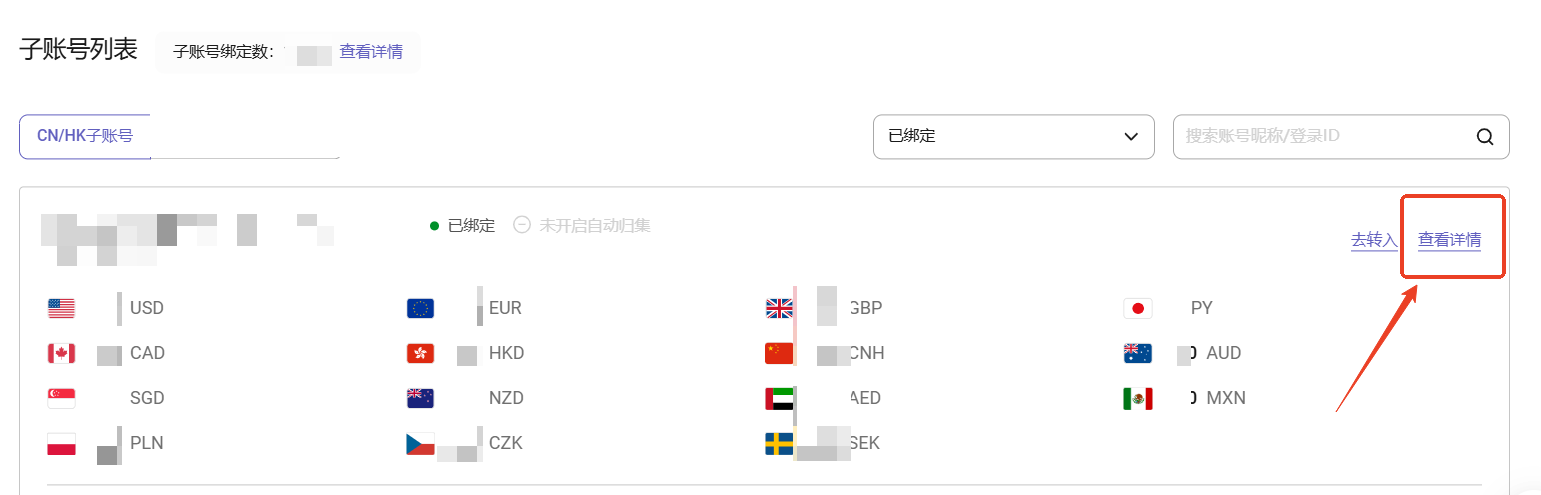This screenshot has height=495, width=1541.
Task: Click the 去转入 transfer-in link
Action: [1373, 240]
